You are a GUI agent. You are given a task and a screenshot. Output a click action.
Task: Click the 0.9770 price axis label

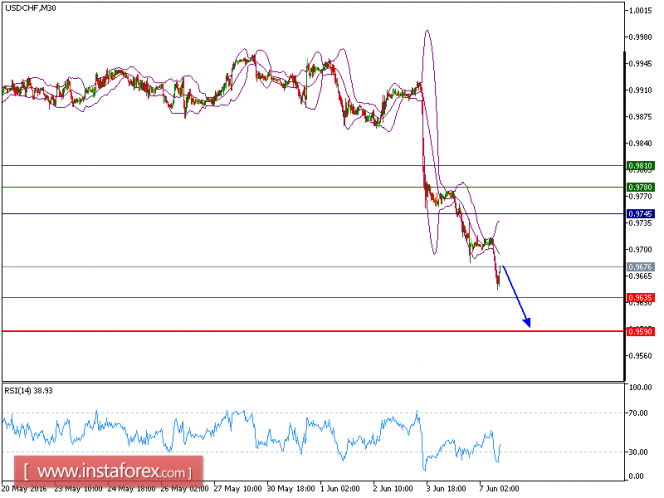pos(641,196)
